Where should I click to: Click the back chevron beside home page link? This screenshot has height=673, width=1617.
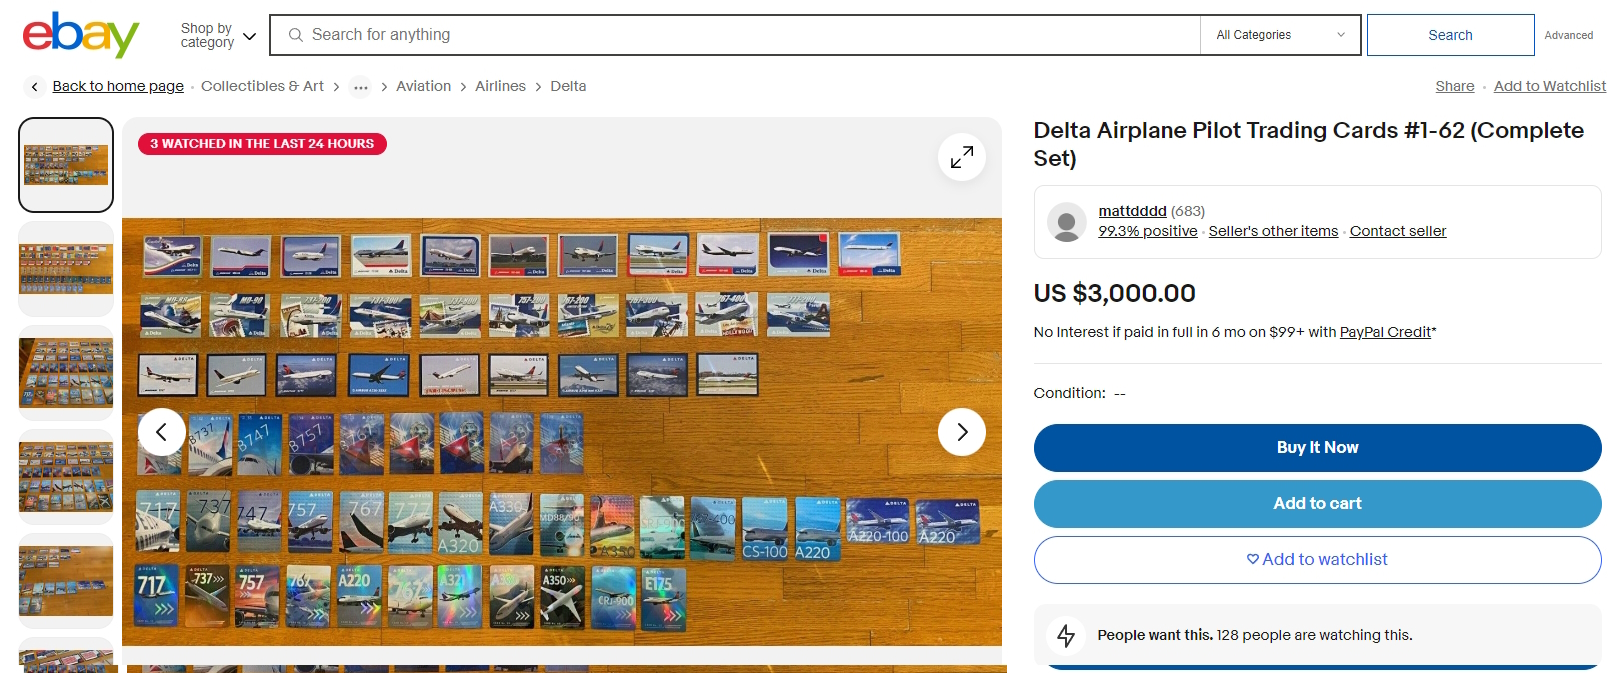point(35,87)
